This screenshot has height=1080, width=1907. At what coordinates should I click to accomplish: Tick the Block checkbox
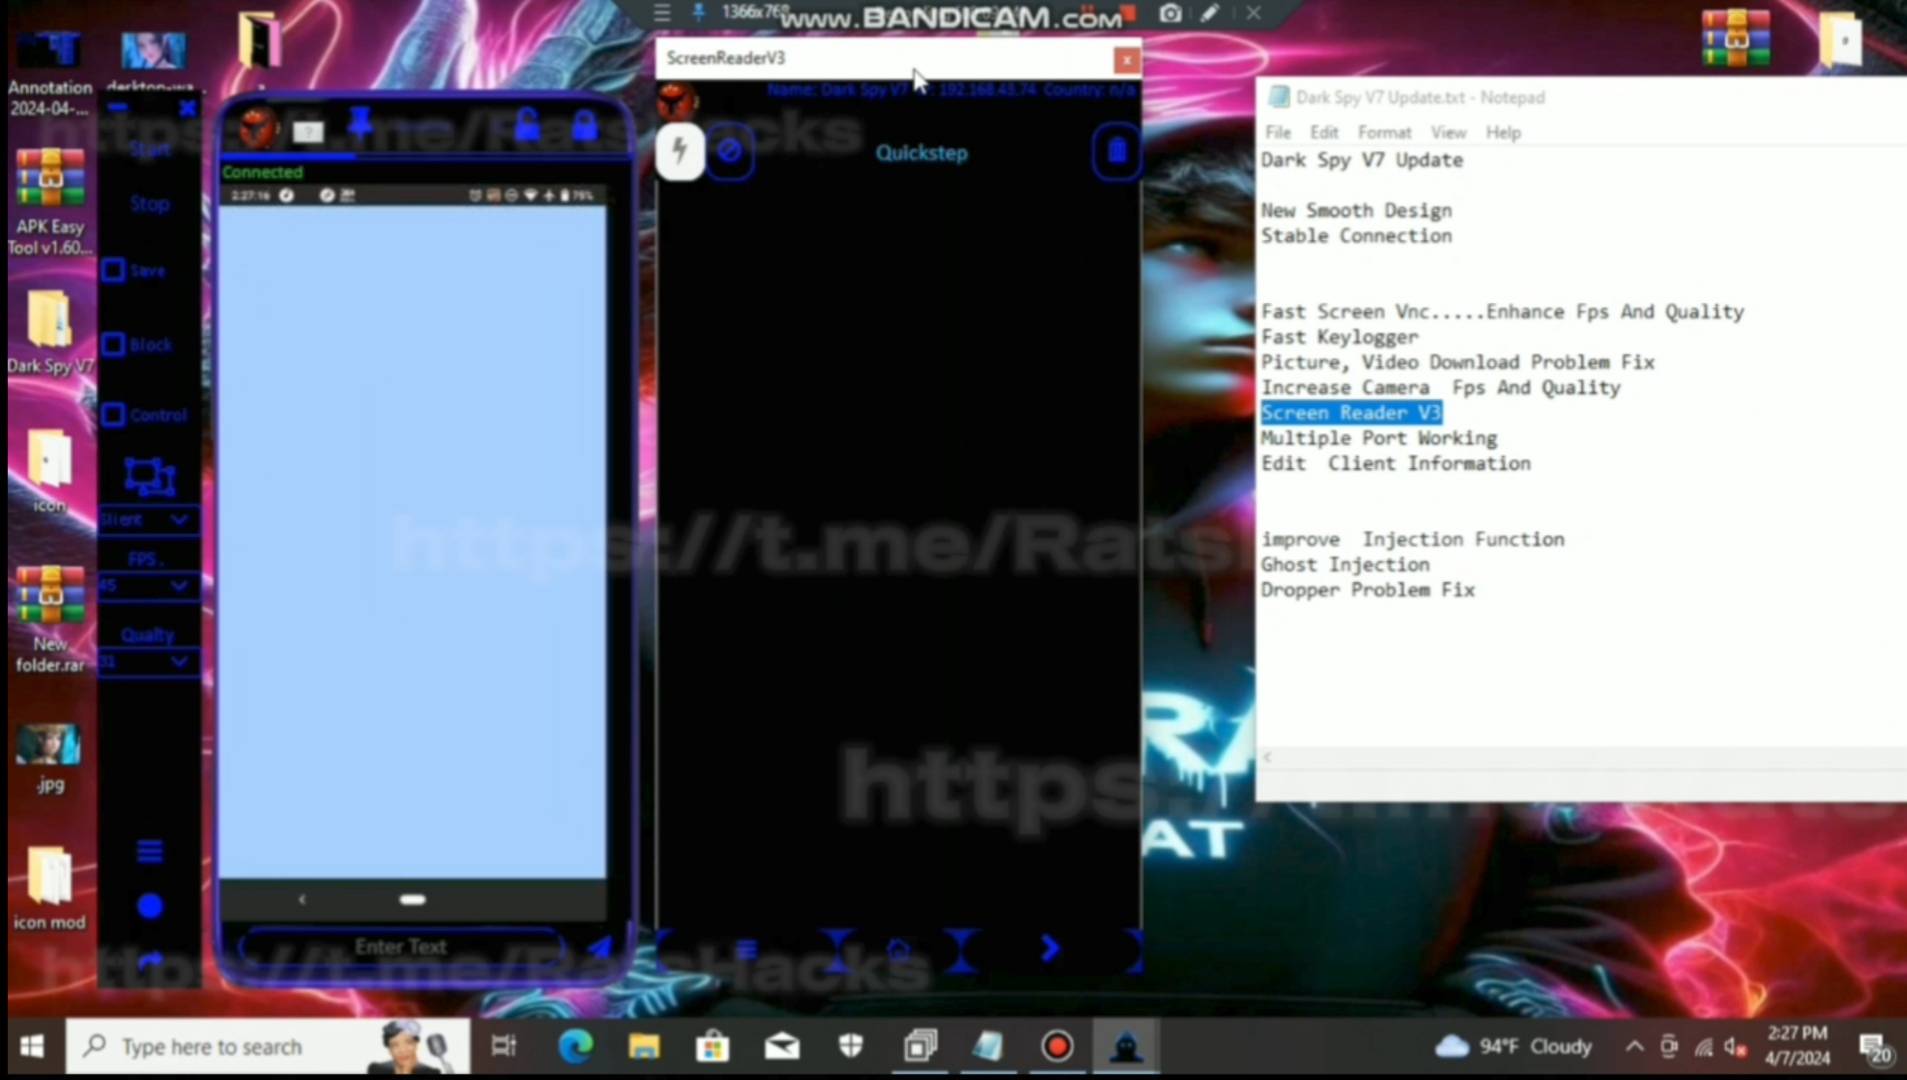tap(114, 345)
